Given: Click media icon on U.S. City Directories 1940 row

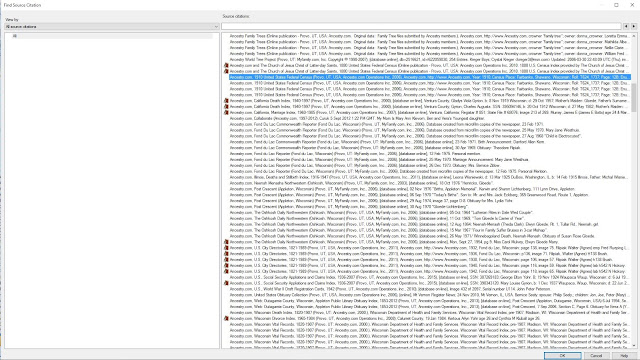Looking at the screenshot, I should point(226,265).
